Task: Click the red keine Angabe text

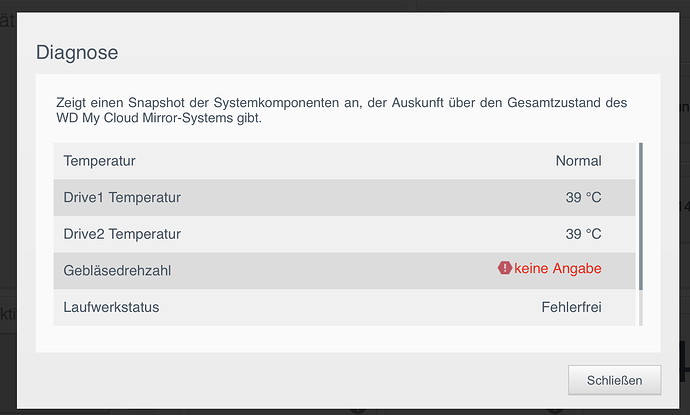Action: coord(558,268)
